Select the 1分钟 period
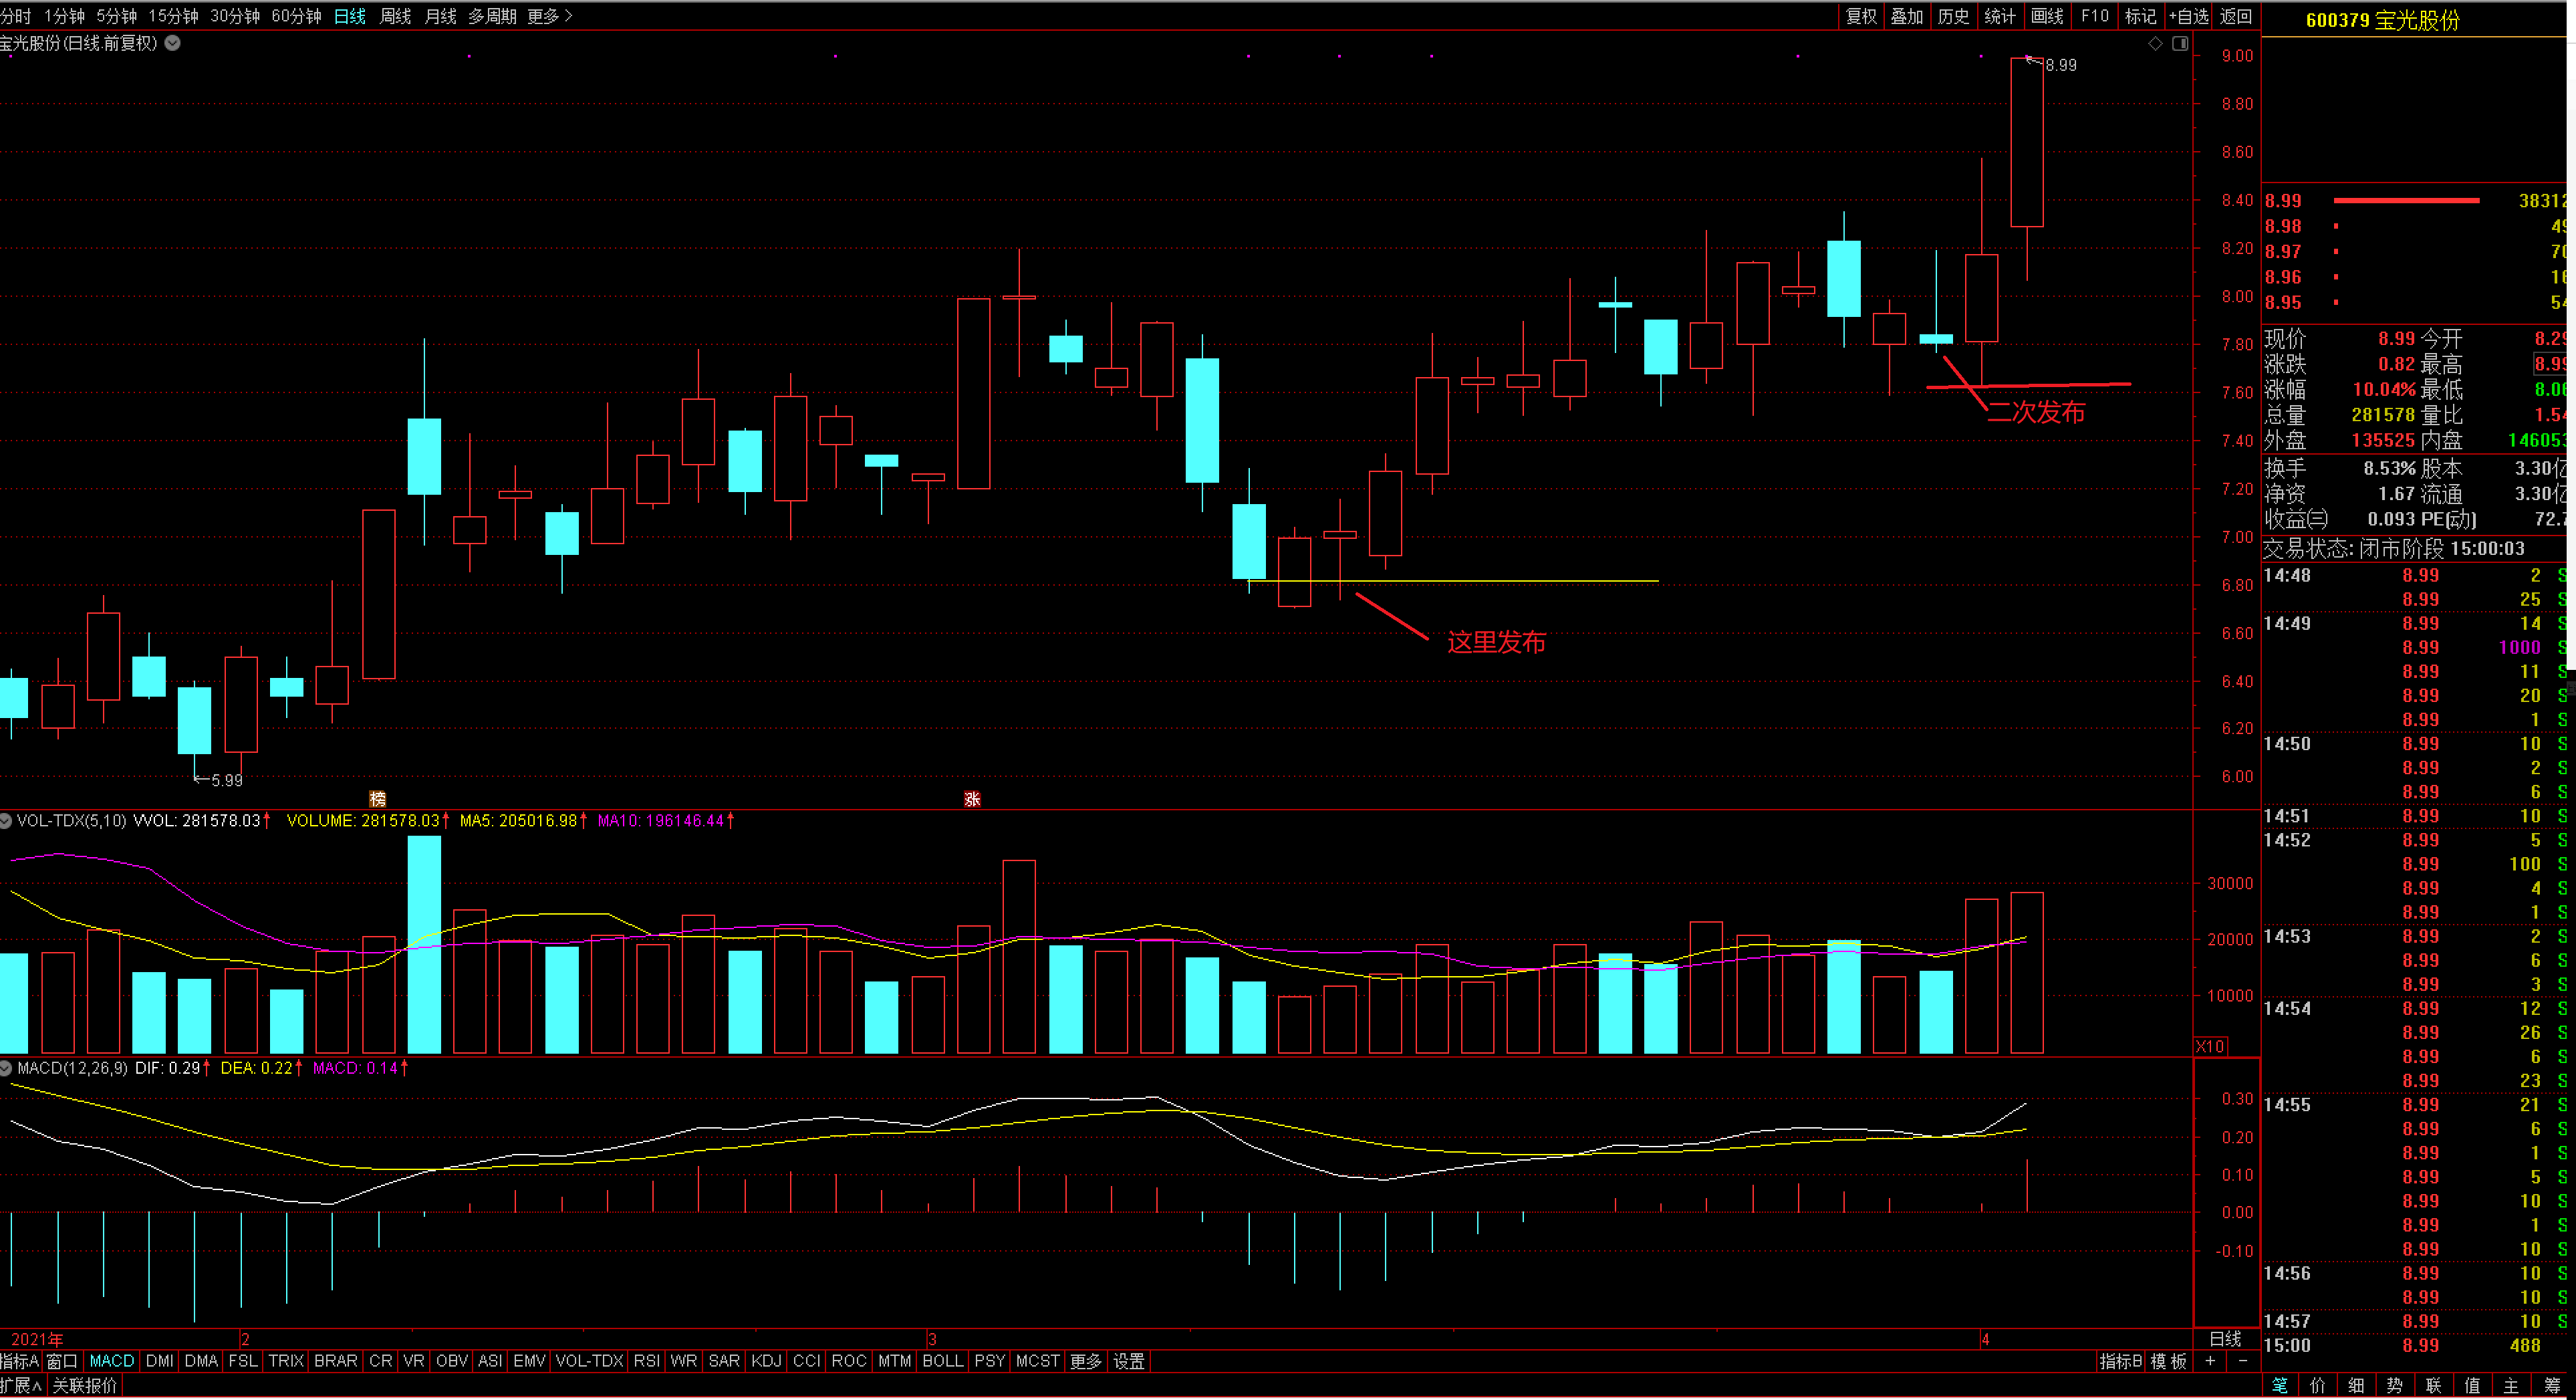This screenshot has width=2576, height=1400. 64,16
